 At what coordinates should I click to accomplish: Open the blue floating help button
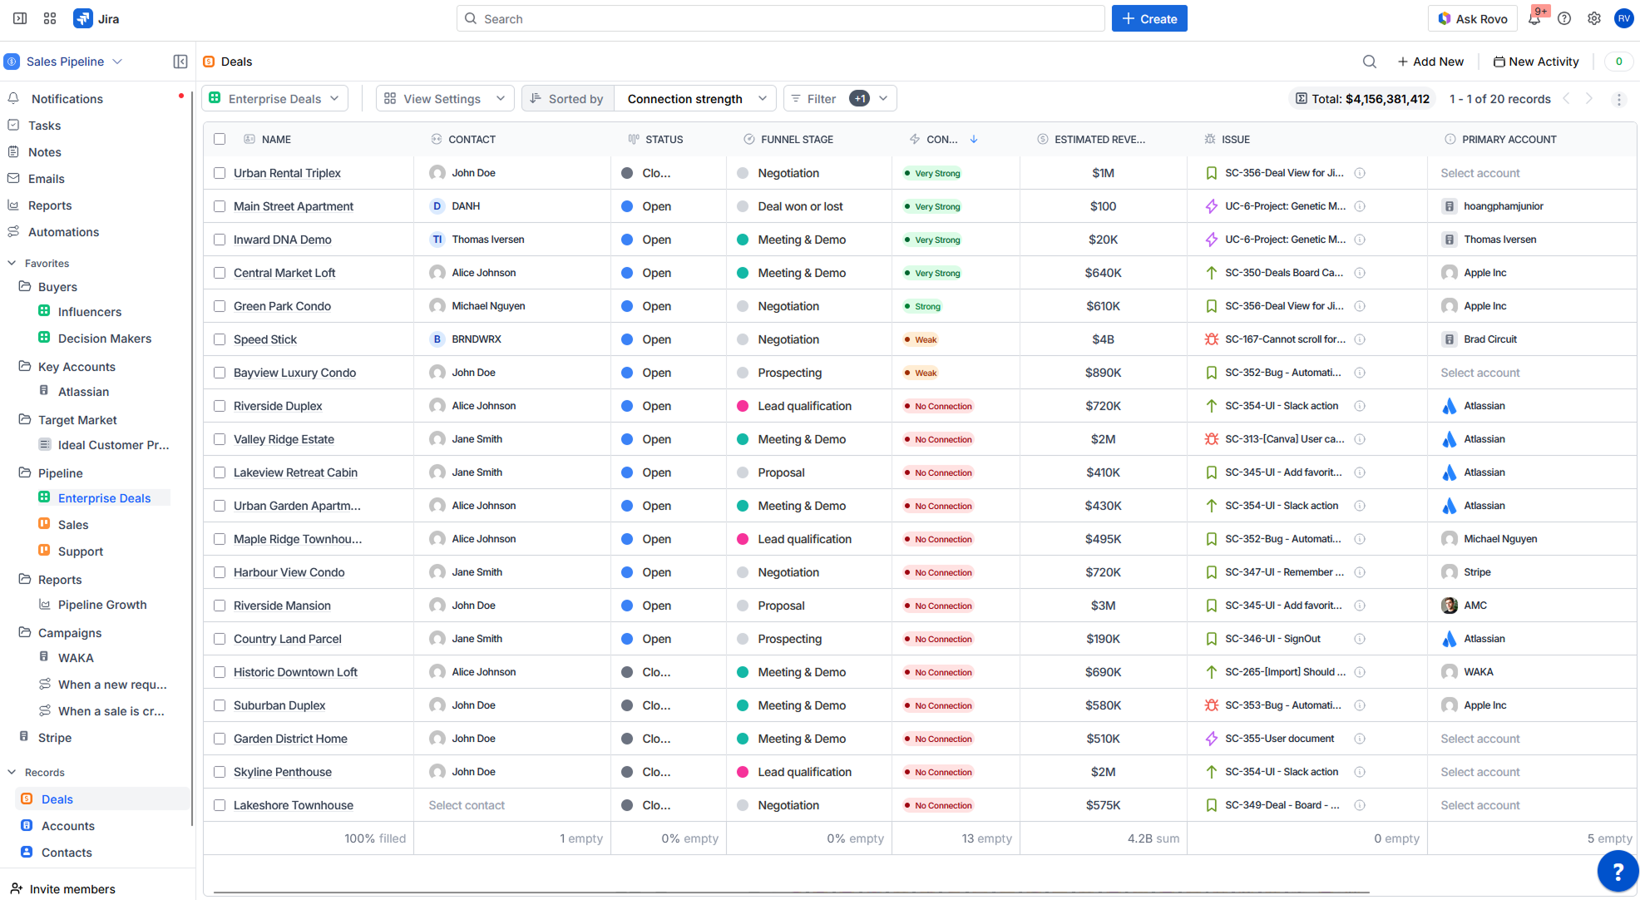click(1617, 871)
